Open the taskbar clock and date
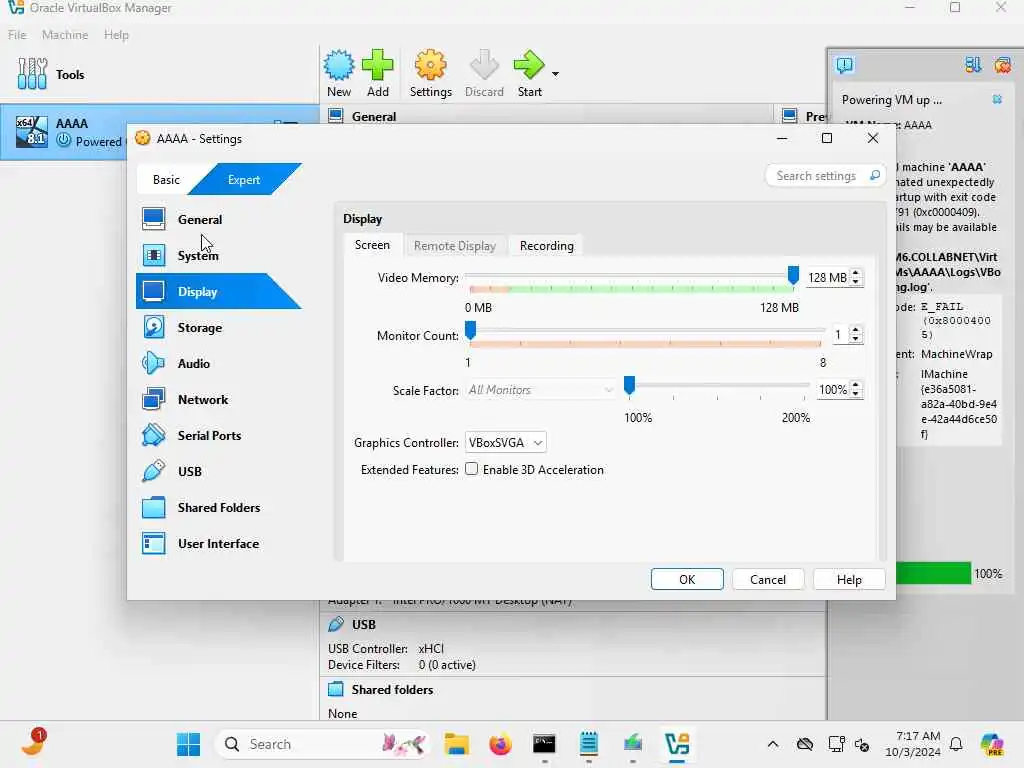Image resolution: width=1024 pixels, height=768 pixels. (x=913, y=744)
